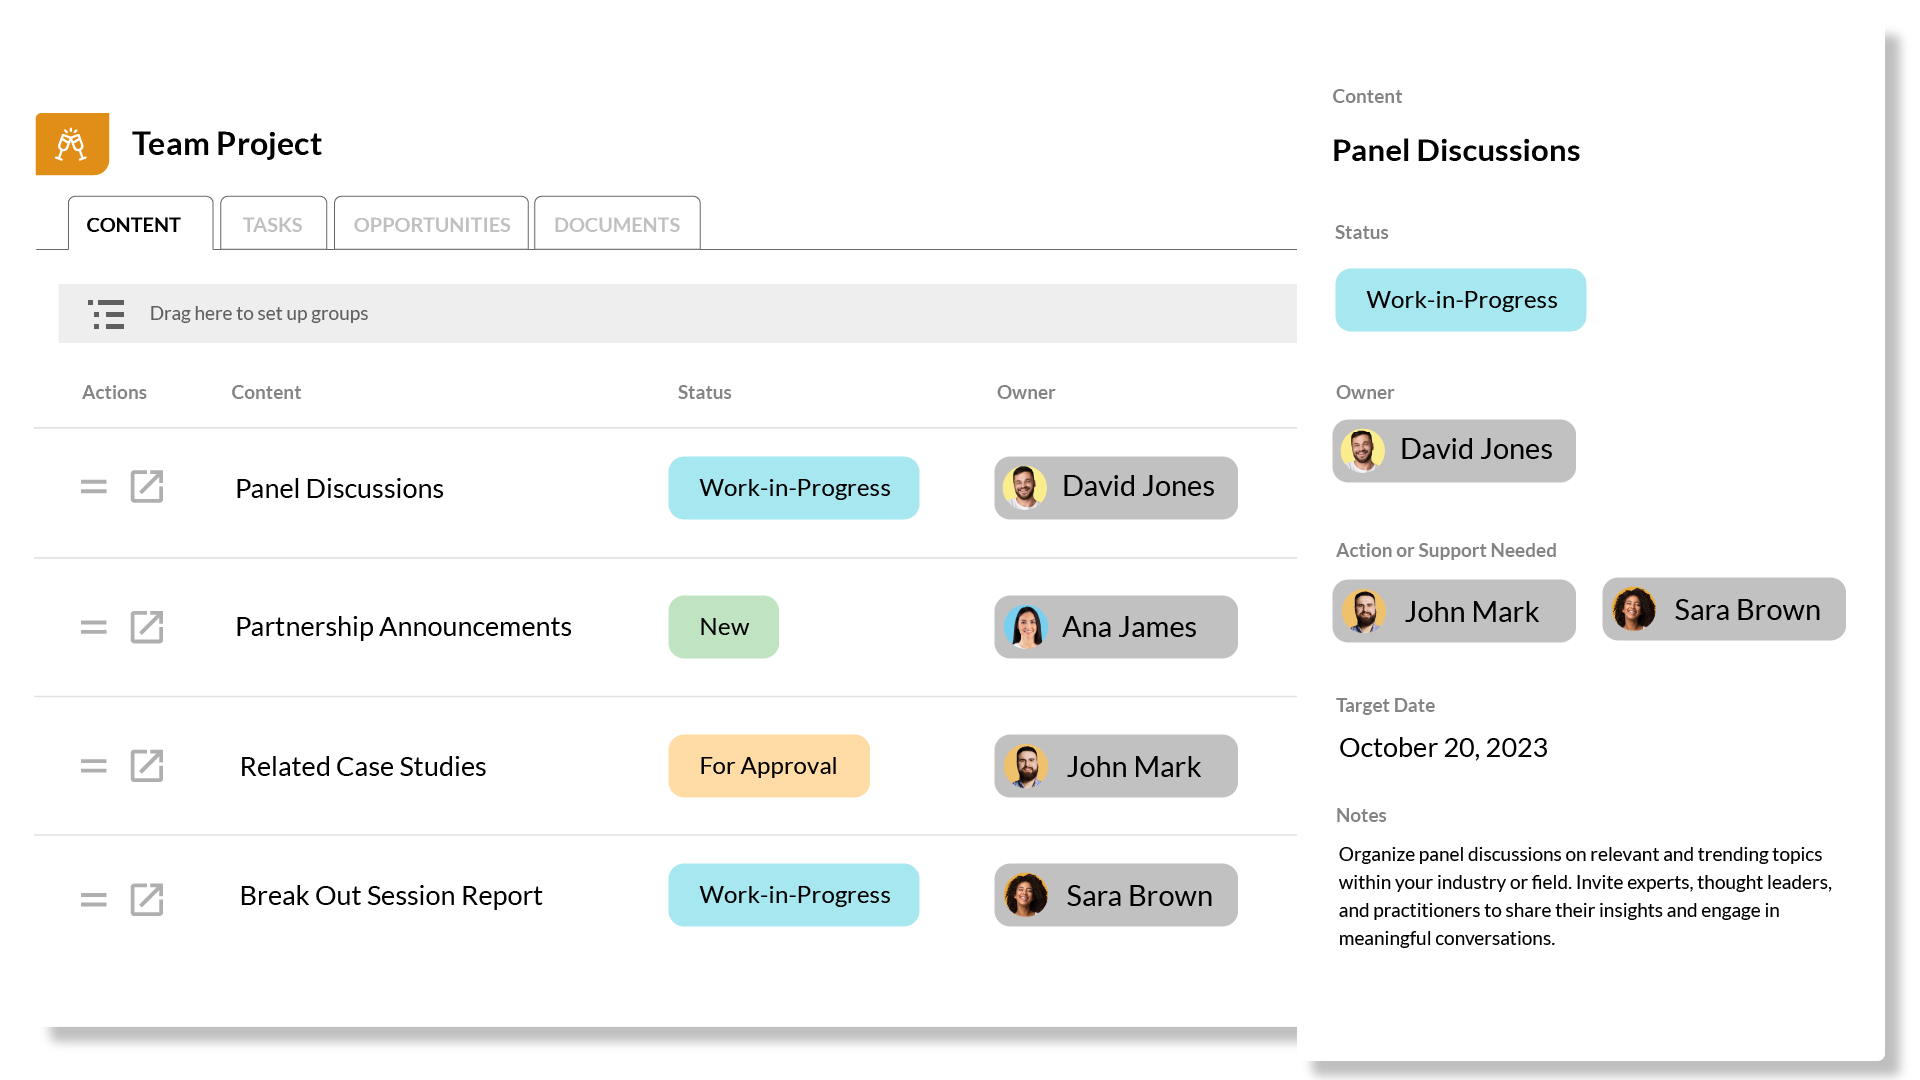Click the Action or Support Needed label

pyautogui.click(x=1446, y=550)
